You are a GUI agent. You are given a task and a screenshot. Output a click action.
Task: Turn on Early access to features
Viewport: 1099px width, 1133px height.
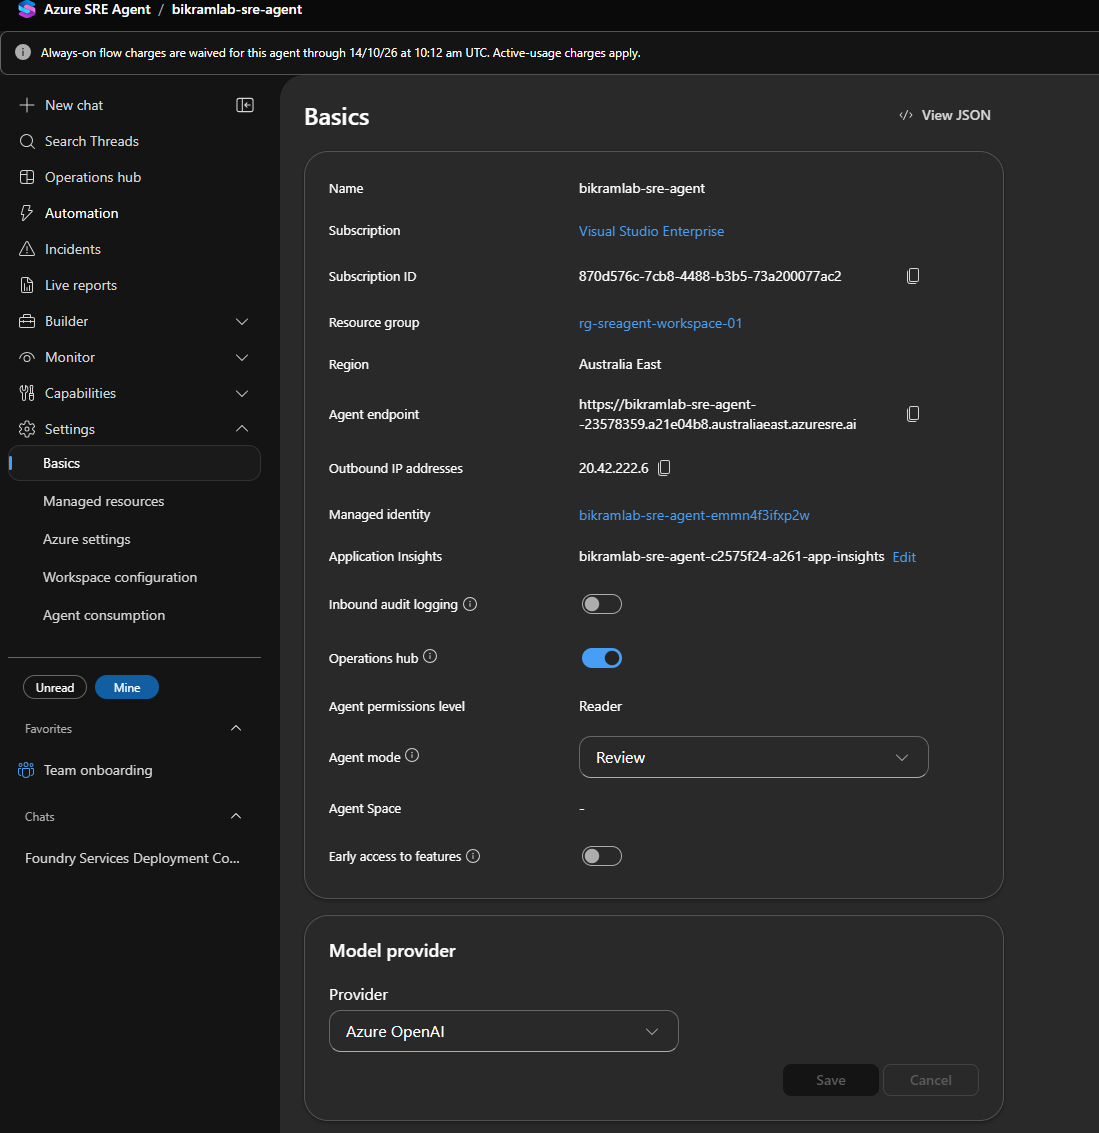click(x=602, y=856)
